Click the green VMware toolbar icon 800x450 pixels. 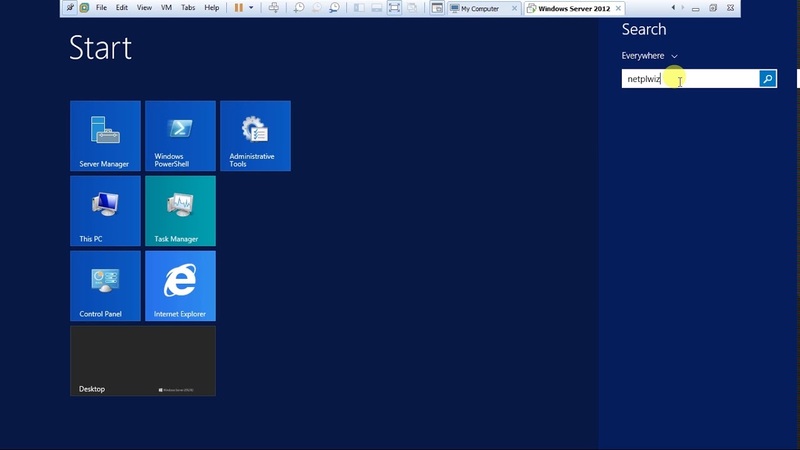click(84, 8)
